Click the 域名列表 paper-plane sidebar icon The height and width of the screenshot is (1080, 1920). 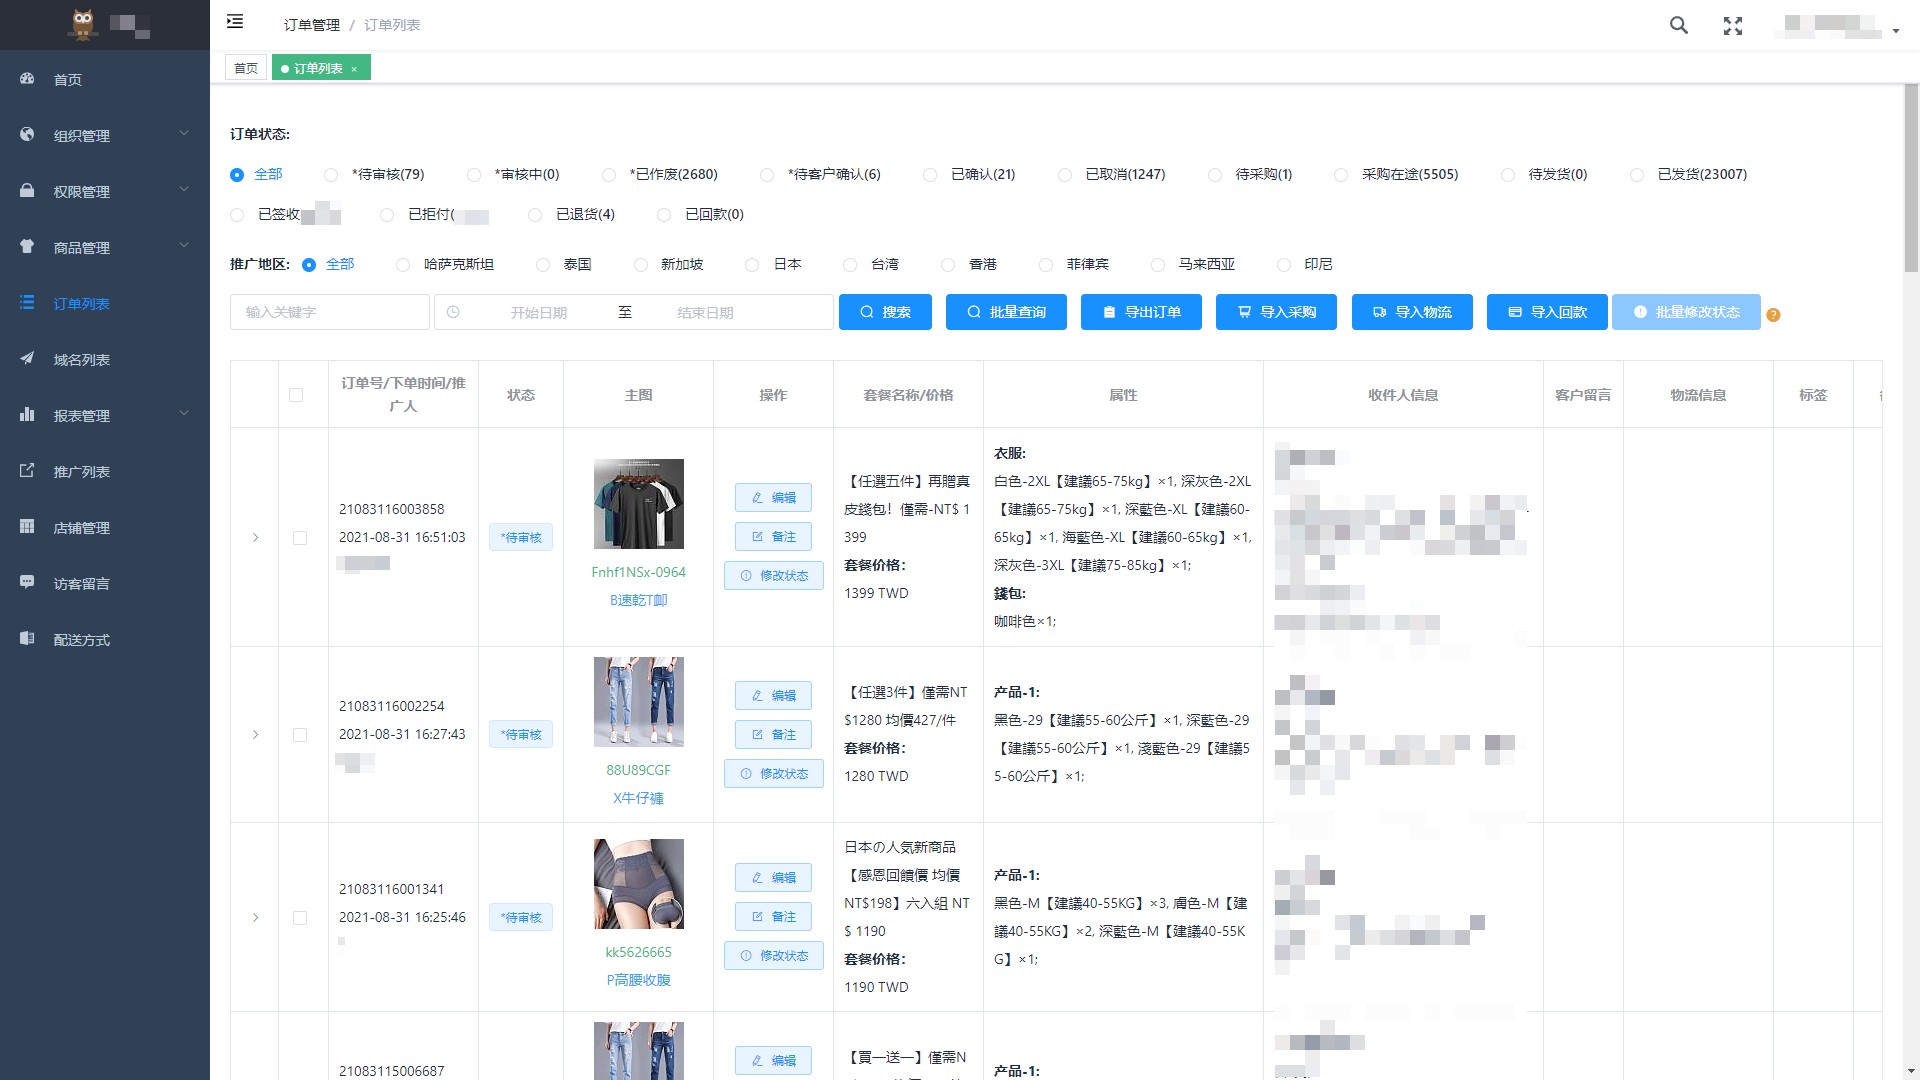[x=28, y=359]
